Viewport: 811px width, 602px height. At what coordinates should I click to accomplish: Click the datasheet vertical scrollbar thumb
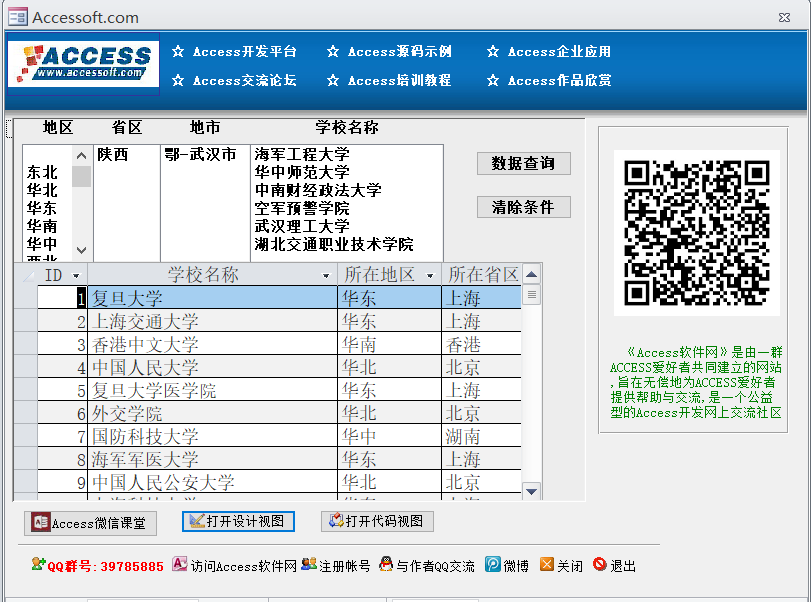pyautogui.click(x=532, y=295)
